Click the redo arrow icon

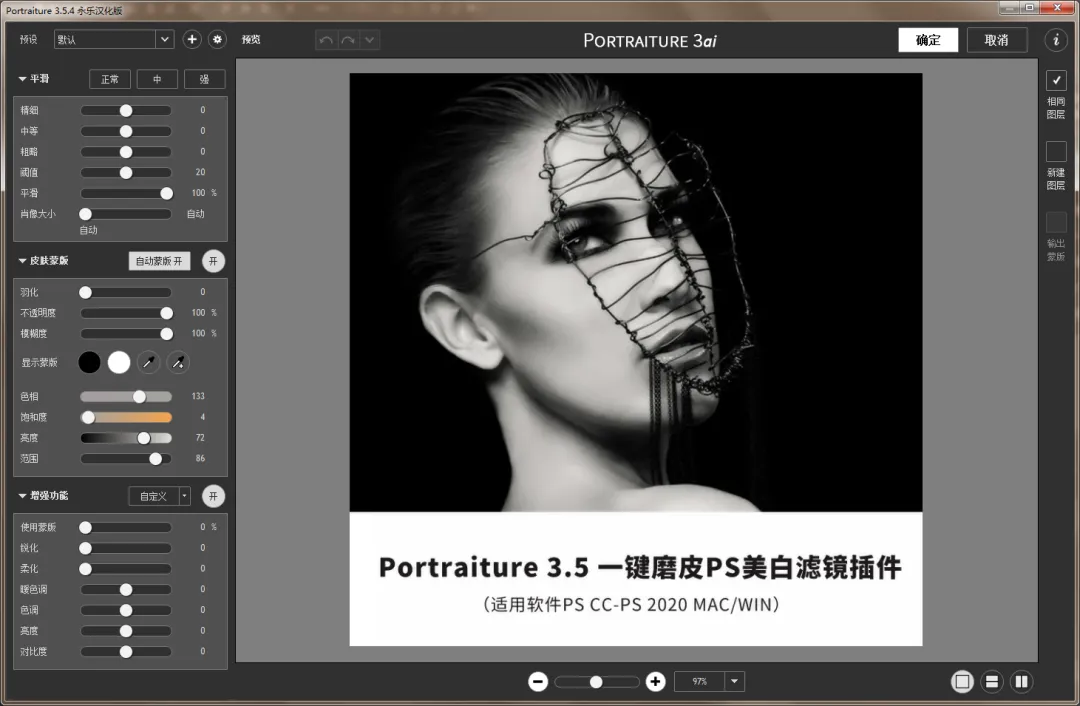coord(349,40)
